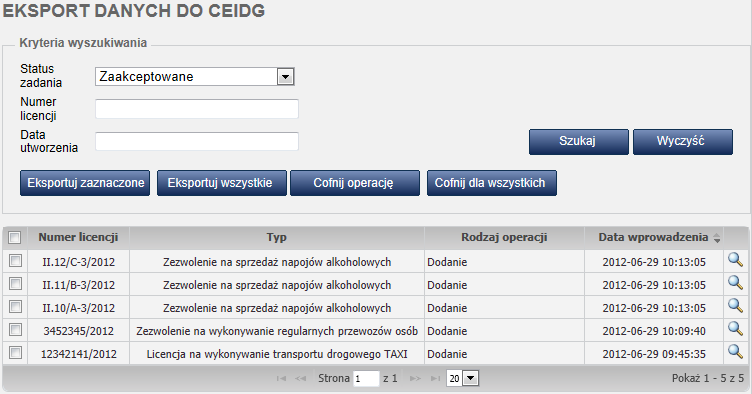This screenshot has height=394, width=752.
Task: Click 'Zezwolenie na wykonywanie regularnych przewozów osób'
Action: pyautogui.click(x=277, y=331)
